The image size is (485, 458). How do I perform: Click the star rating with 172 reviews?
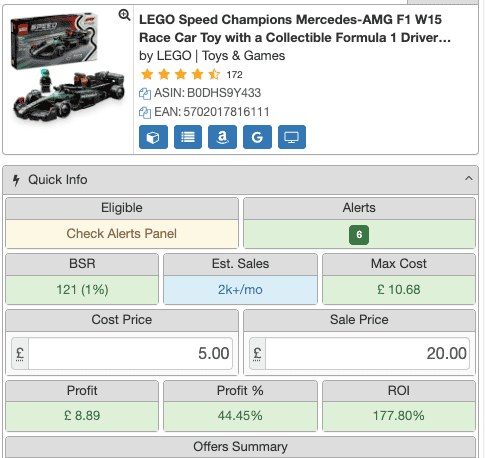(x=191, y=74)
